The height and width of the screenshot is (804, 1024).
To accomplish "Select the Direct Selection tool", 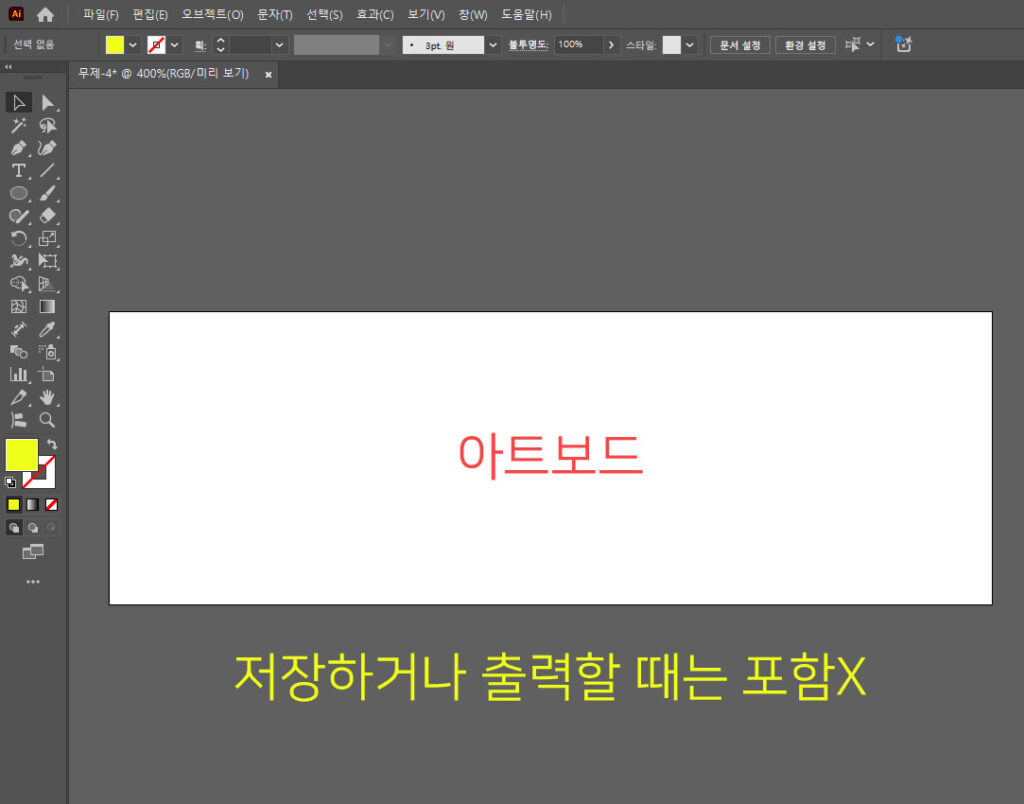I will click(47, 103).
